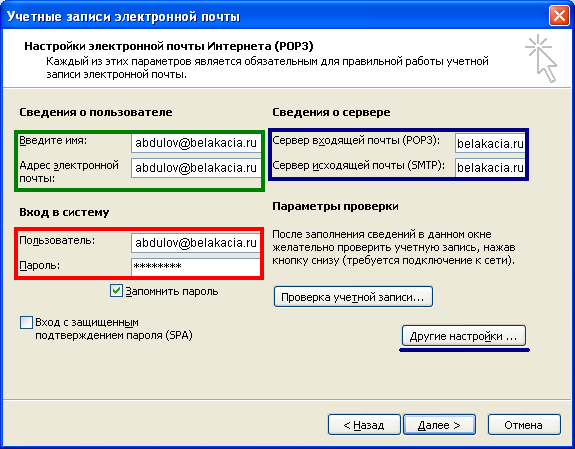
Task: Proceed with the Далее button
Action: click(439, 425)
